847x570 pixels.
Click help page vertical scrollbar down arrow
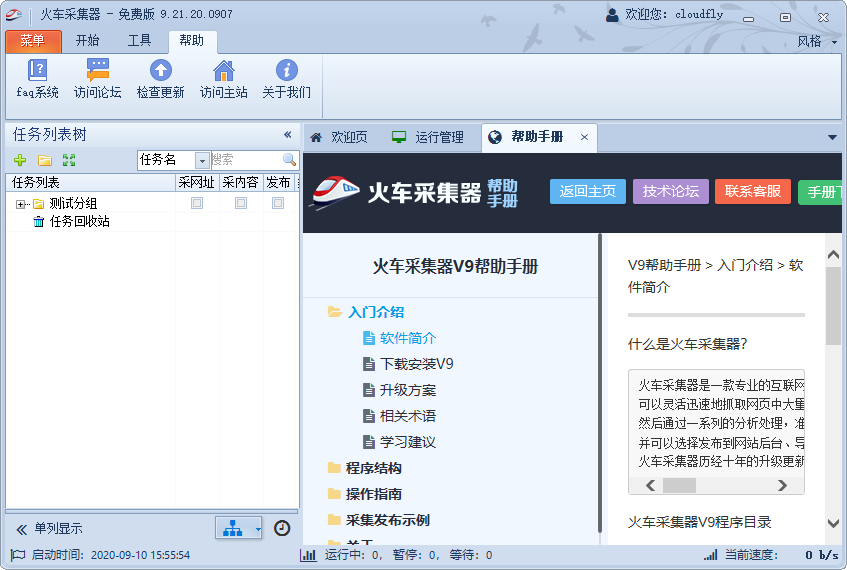833,523
